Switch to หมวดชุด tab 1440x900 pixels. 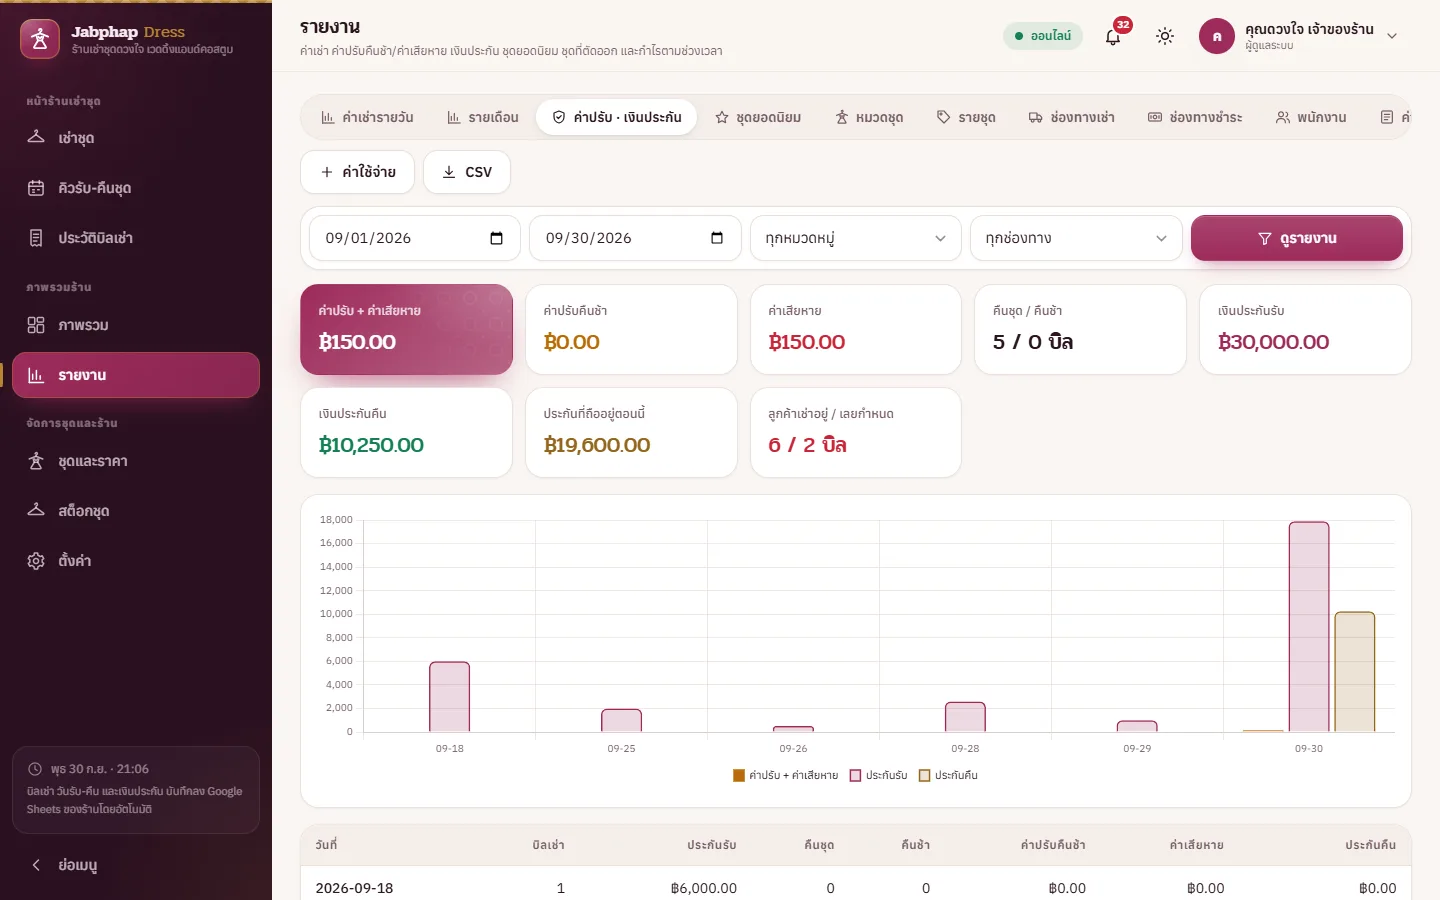[x=869, y=117]
